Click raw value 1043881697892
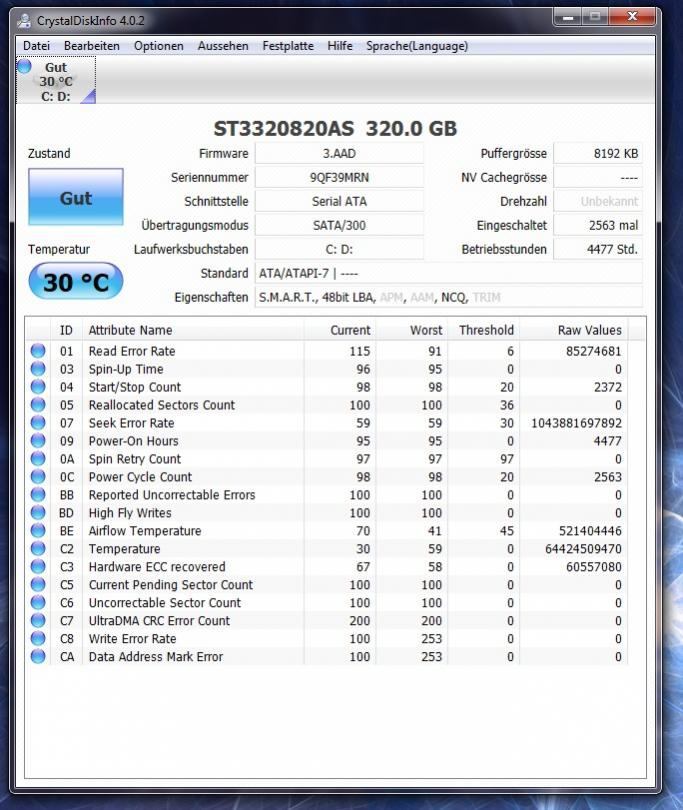This screenshot has width=683, height=810. click(x=577, y=423)
